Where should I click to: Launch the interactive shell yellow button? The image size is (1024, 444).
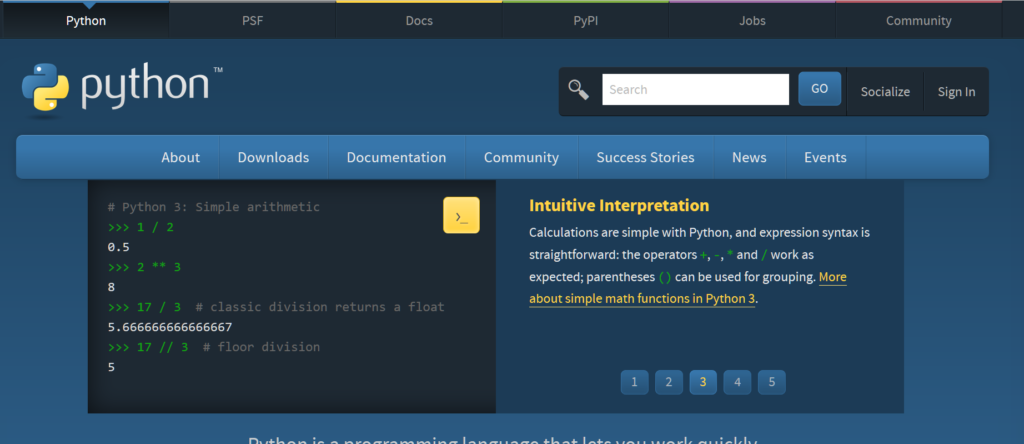click(461, 215)
